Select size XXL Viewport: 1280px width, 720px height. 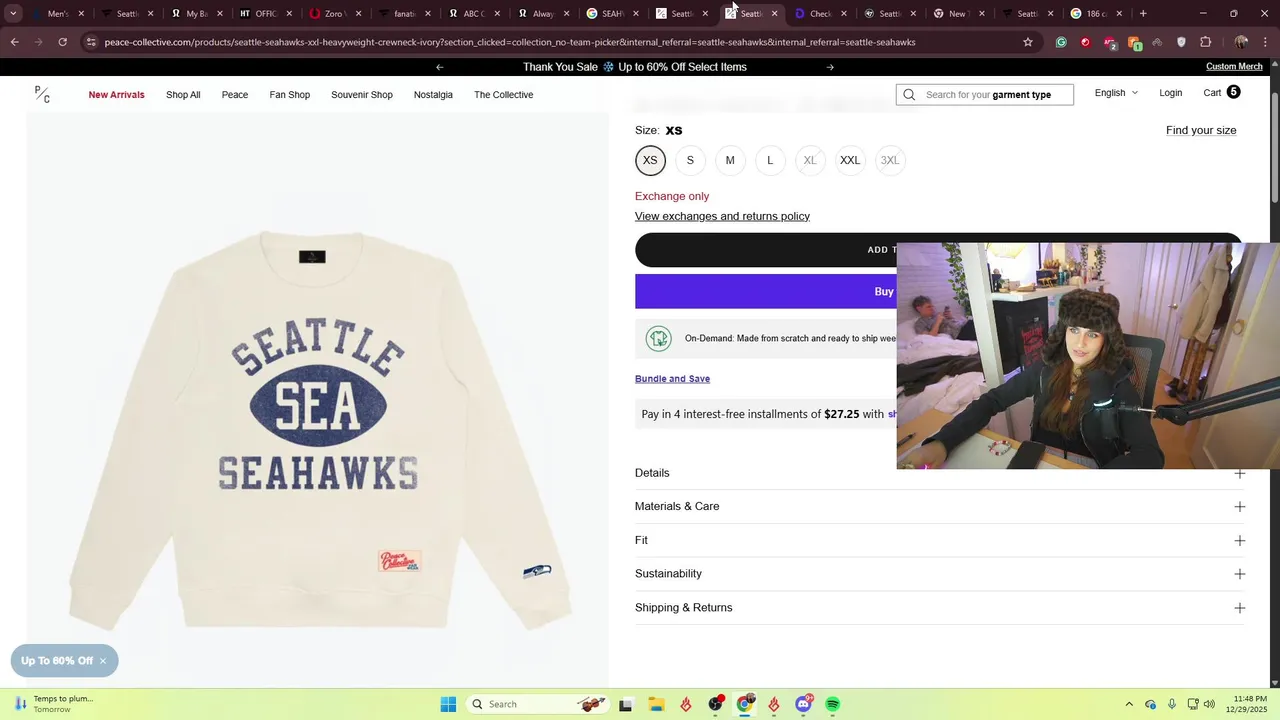coord(850,160)
